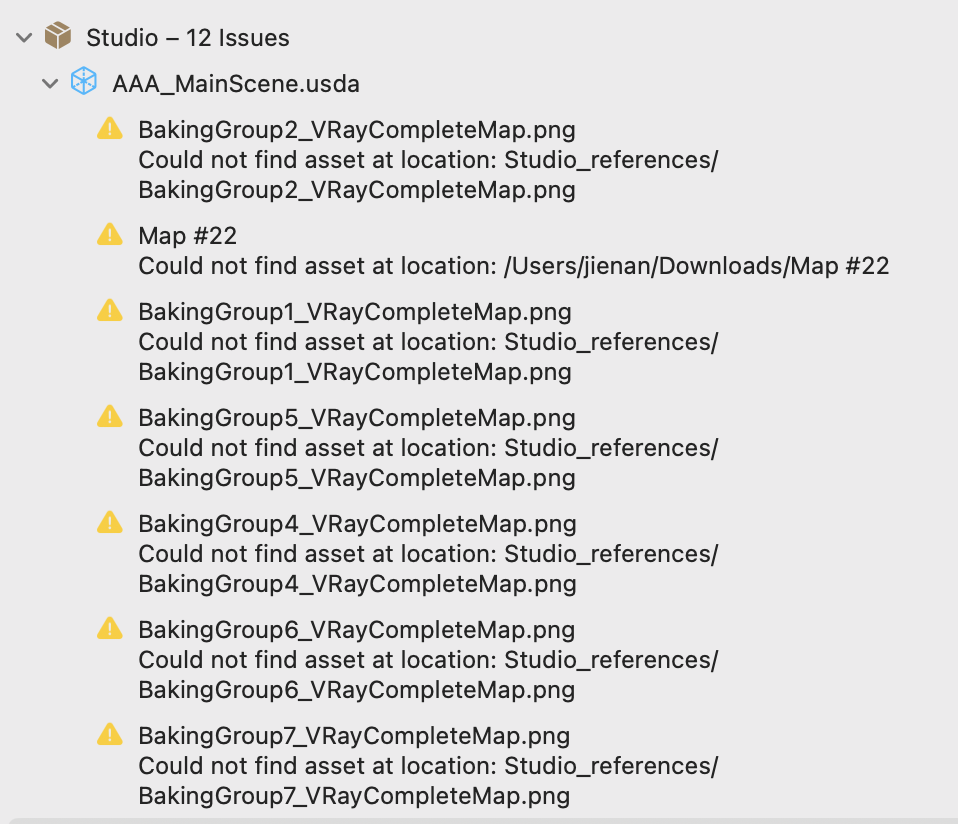
Task: Select the BakingGroup4_VRayCompleteMap.png issue title
Action: click(x=357, y=524)
